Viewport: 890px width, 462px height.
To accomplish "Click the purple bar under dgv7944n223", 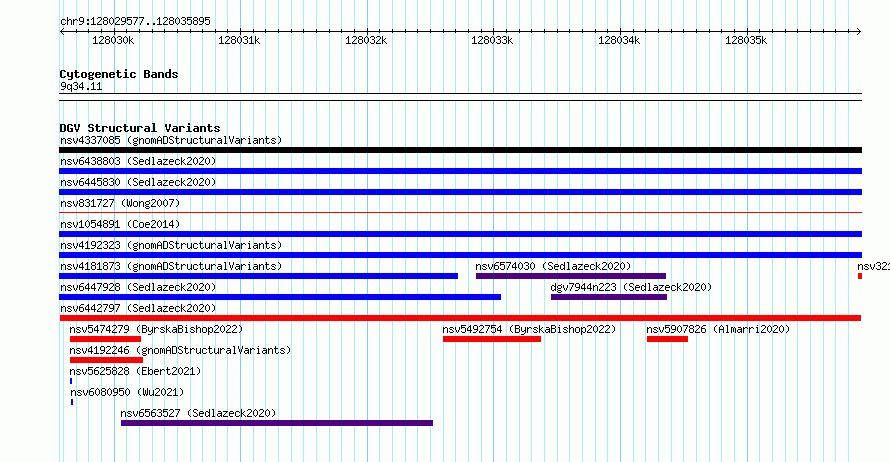I will point(609,297).
